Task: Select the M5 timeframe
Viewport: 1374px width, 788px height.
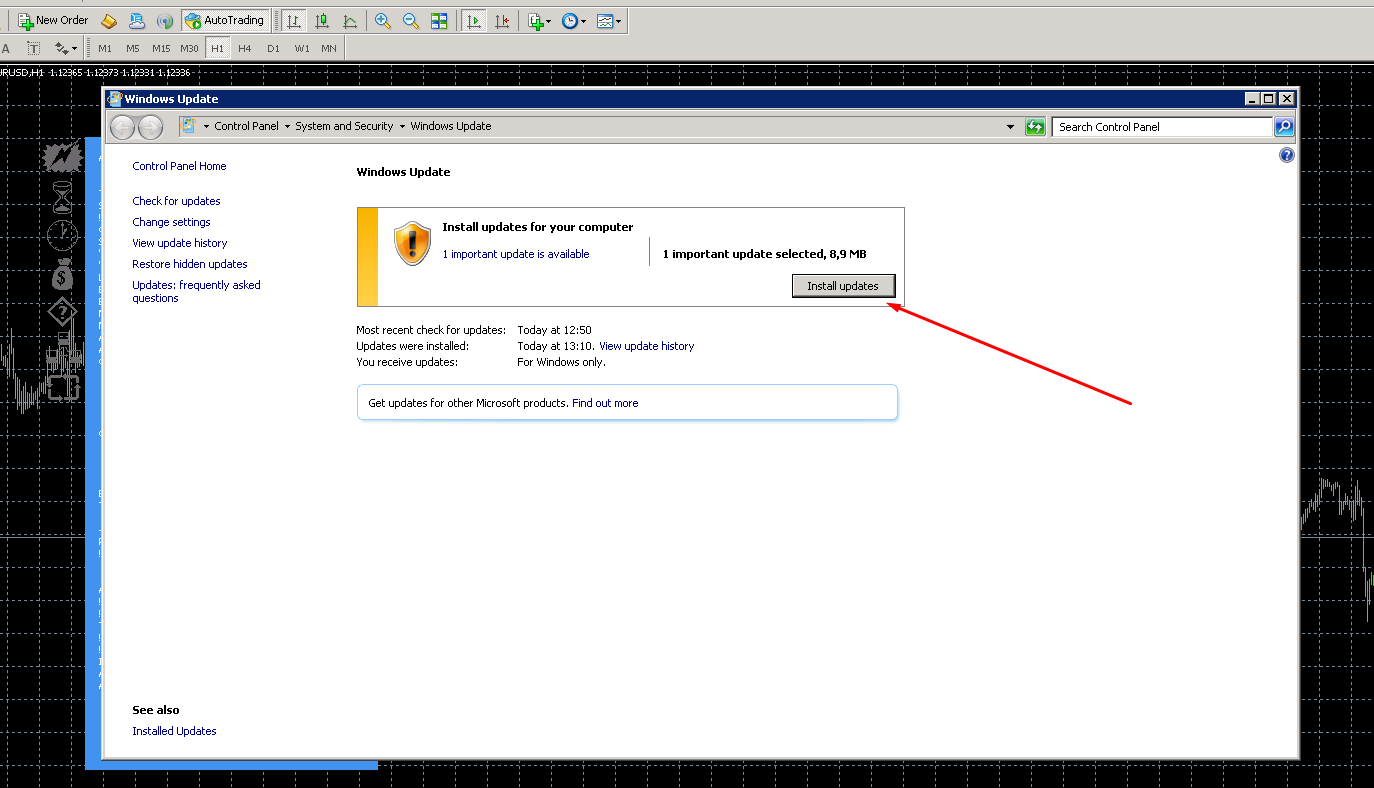Action: pos(133,48)
